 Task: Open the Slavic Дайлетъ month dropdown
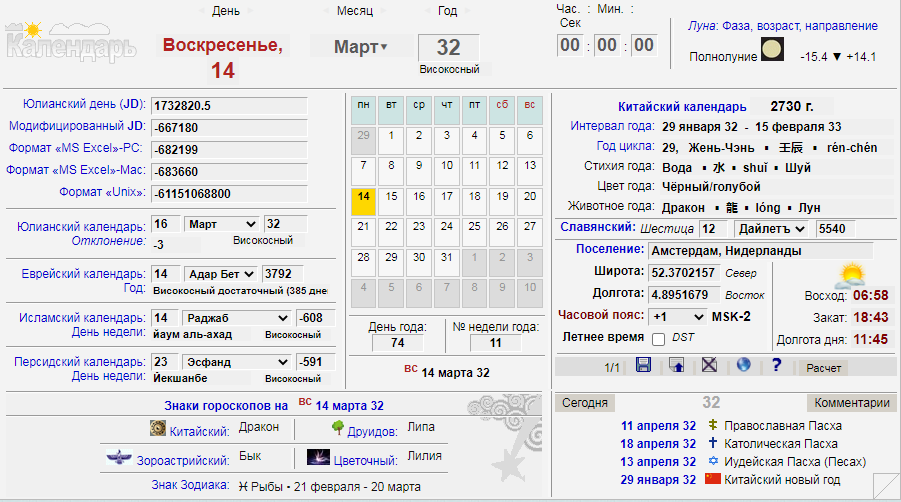(772, 229)
